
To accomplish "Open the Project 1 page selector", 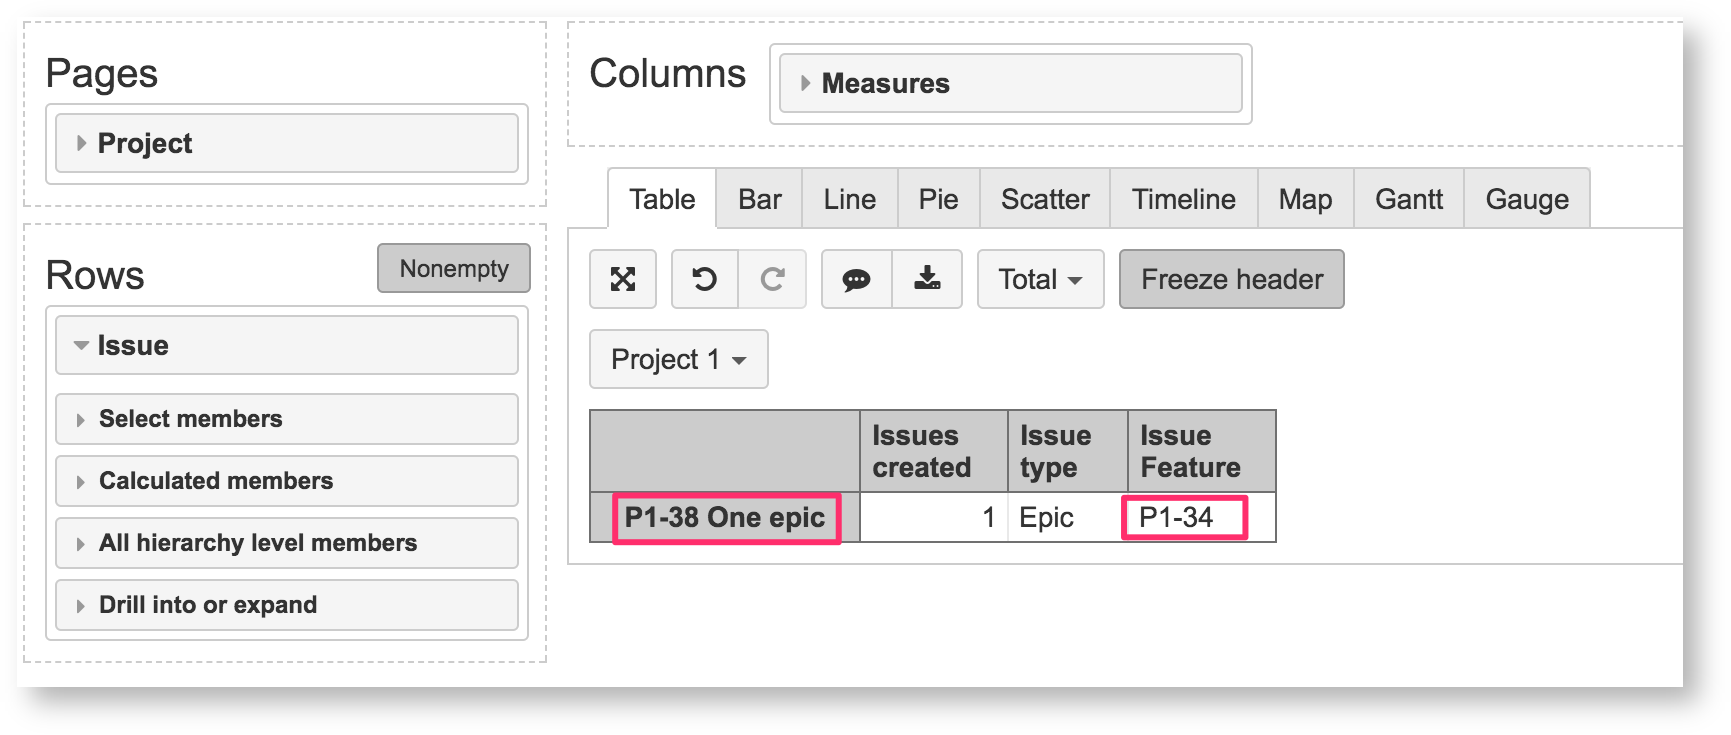I will pos(678,359).
